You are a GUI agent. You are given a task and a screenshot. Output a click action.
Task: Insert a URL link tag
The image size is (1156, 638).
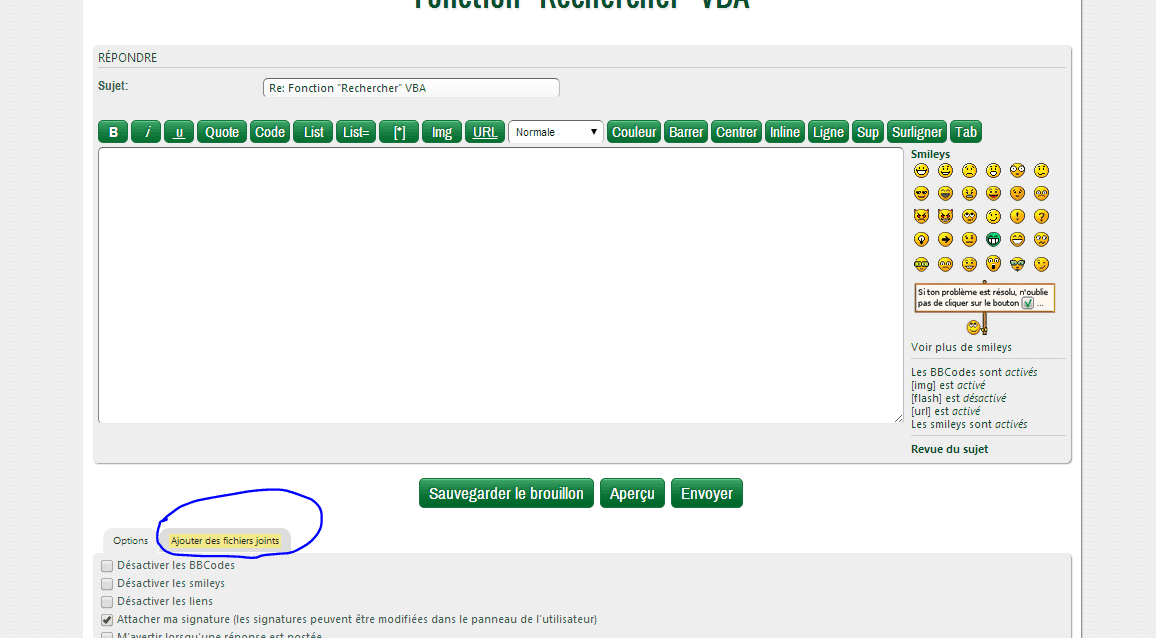(x=484, y=132)
